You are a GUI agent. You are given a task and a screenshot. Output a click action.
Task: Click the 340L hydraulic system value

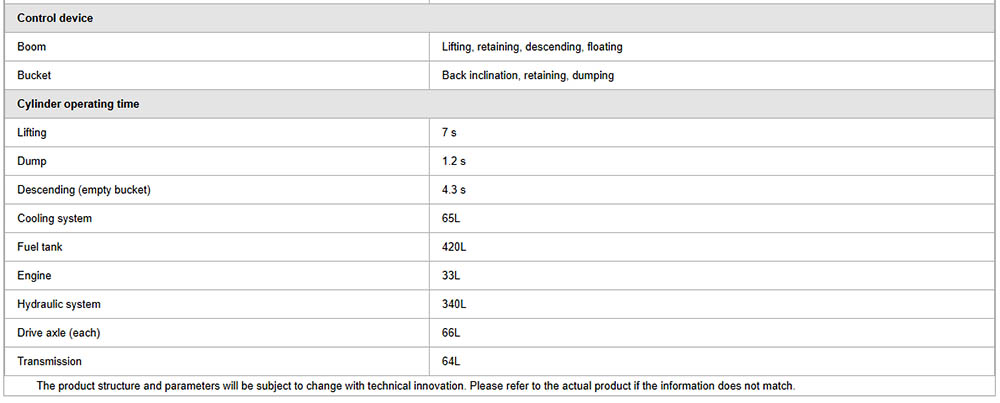(454, 304)
